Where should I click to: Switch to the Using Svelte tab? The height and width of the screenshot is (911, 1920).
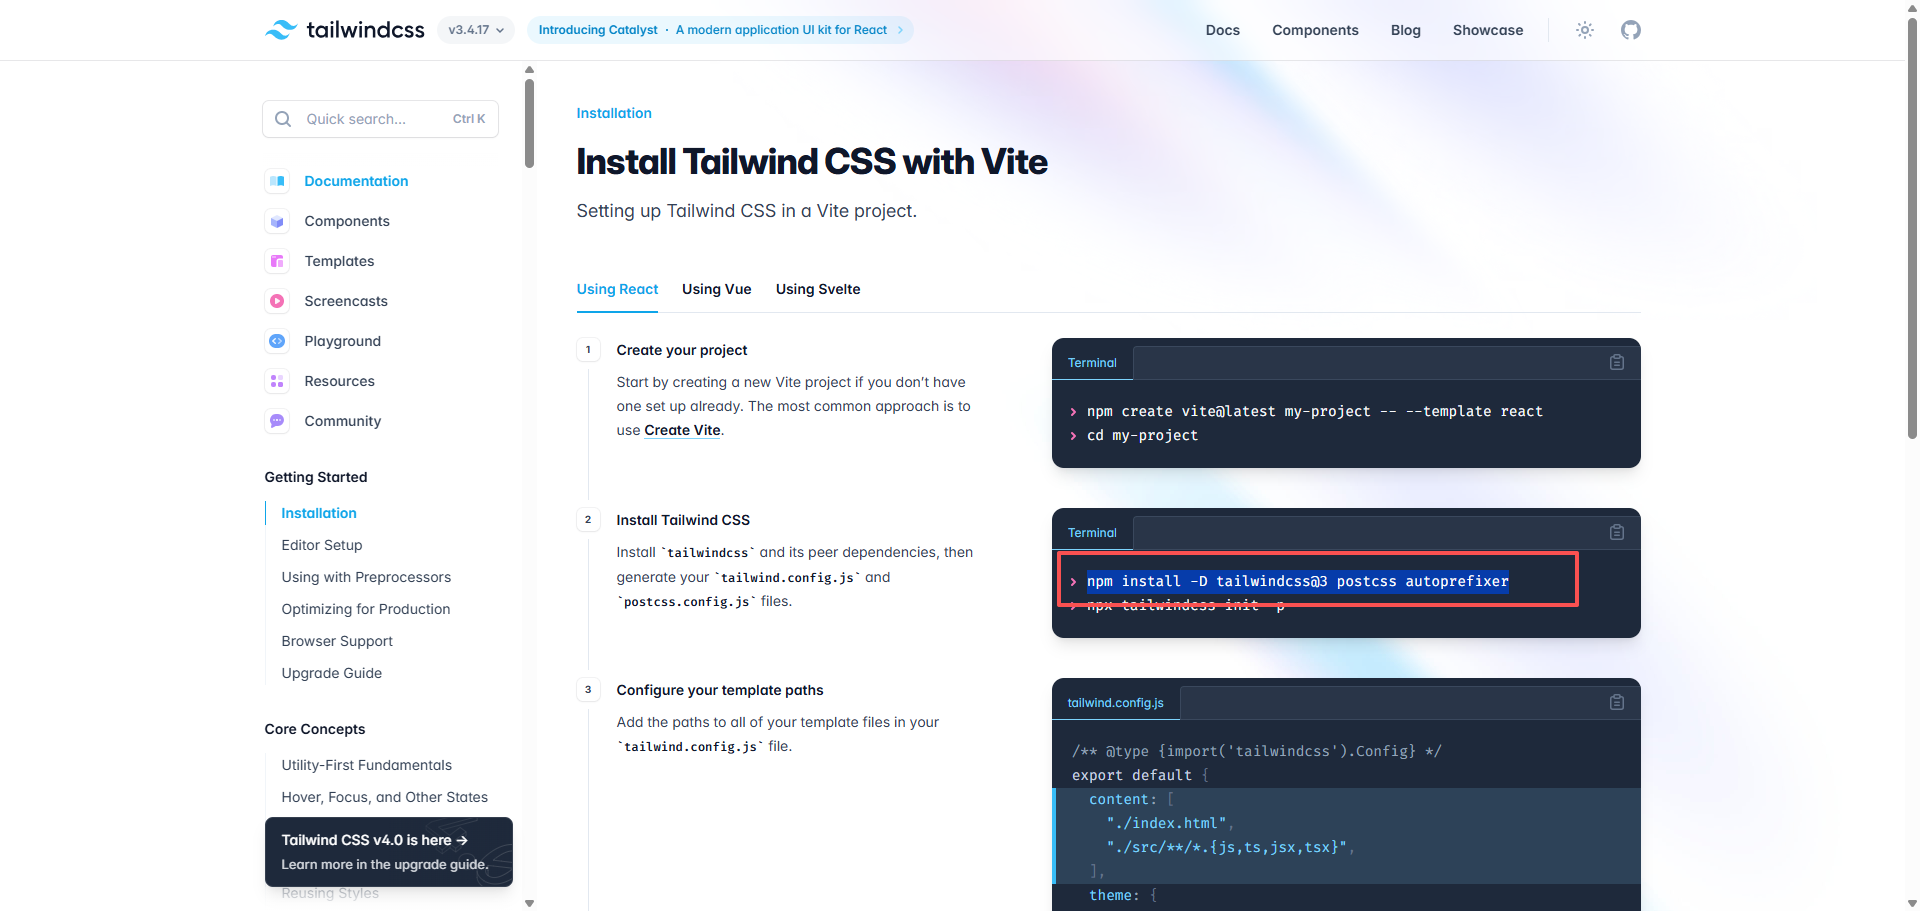click(x=818, y=289)
